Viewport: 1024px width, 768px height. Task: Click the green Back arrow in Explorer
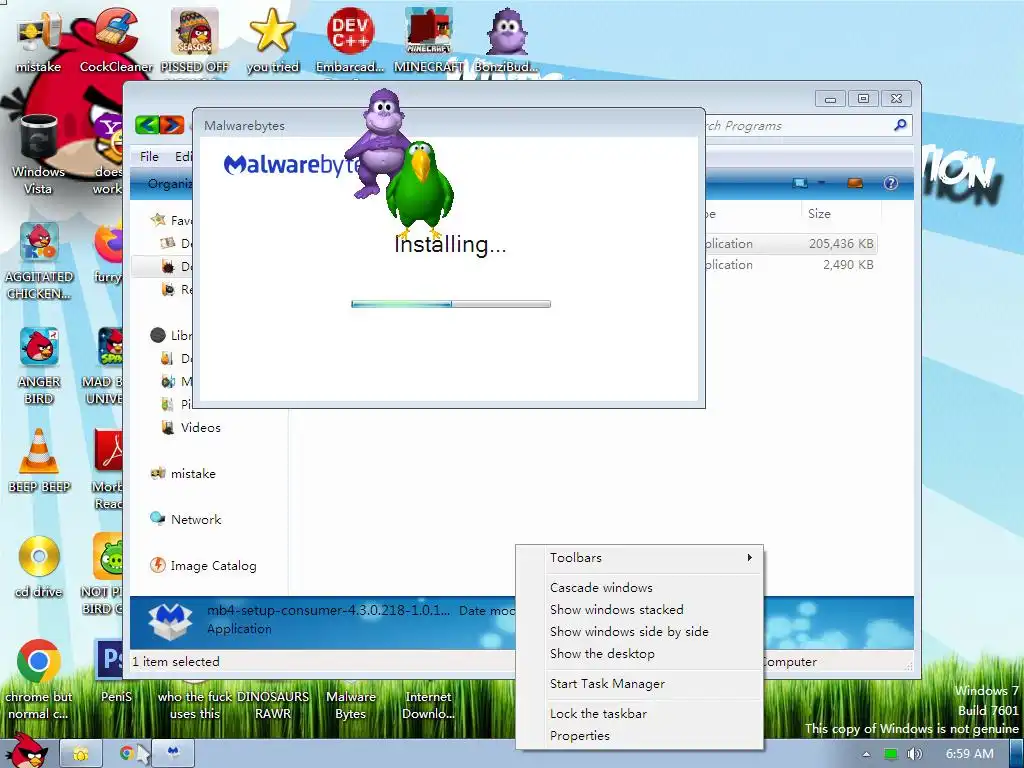147,125
